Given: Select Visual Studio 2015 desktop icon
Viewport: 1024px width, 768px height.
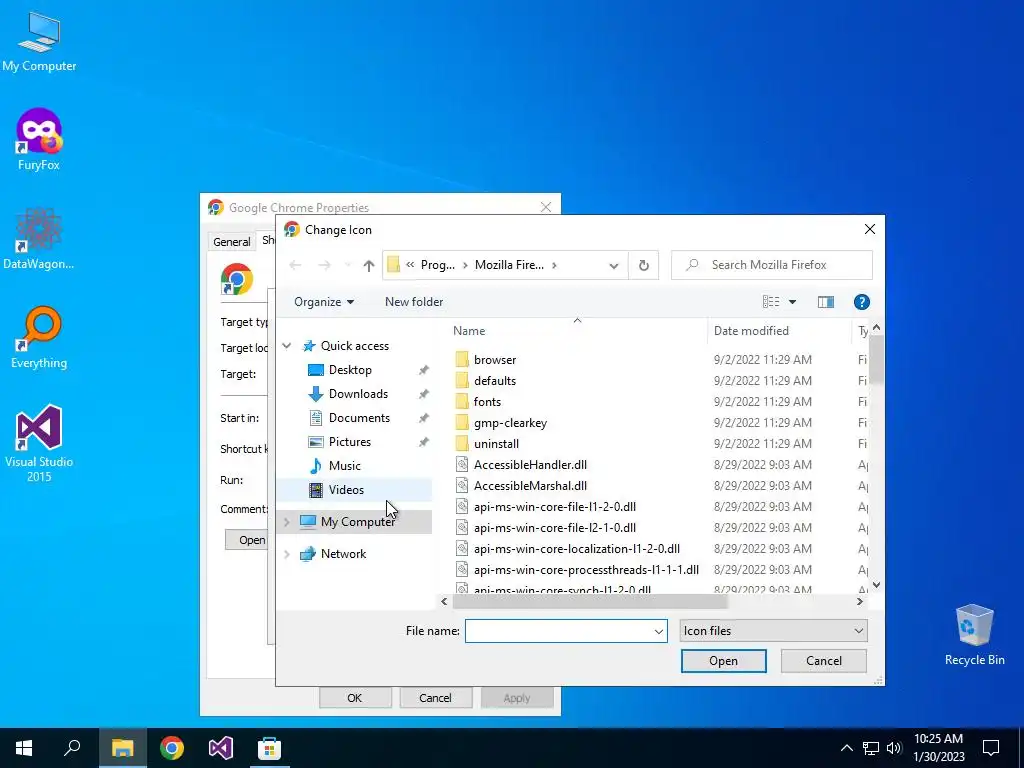Looking at the screenshot, I should (x=39, y=443).
